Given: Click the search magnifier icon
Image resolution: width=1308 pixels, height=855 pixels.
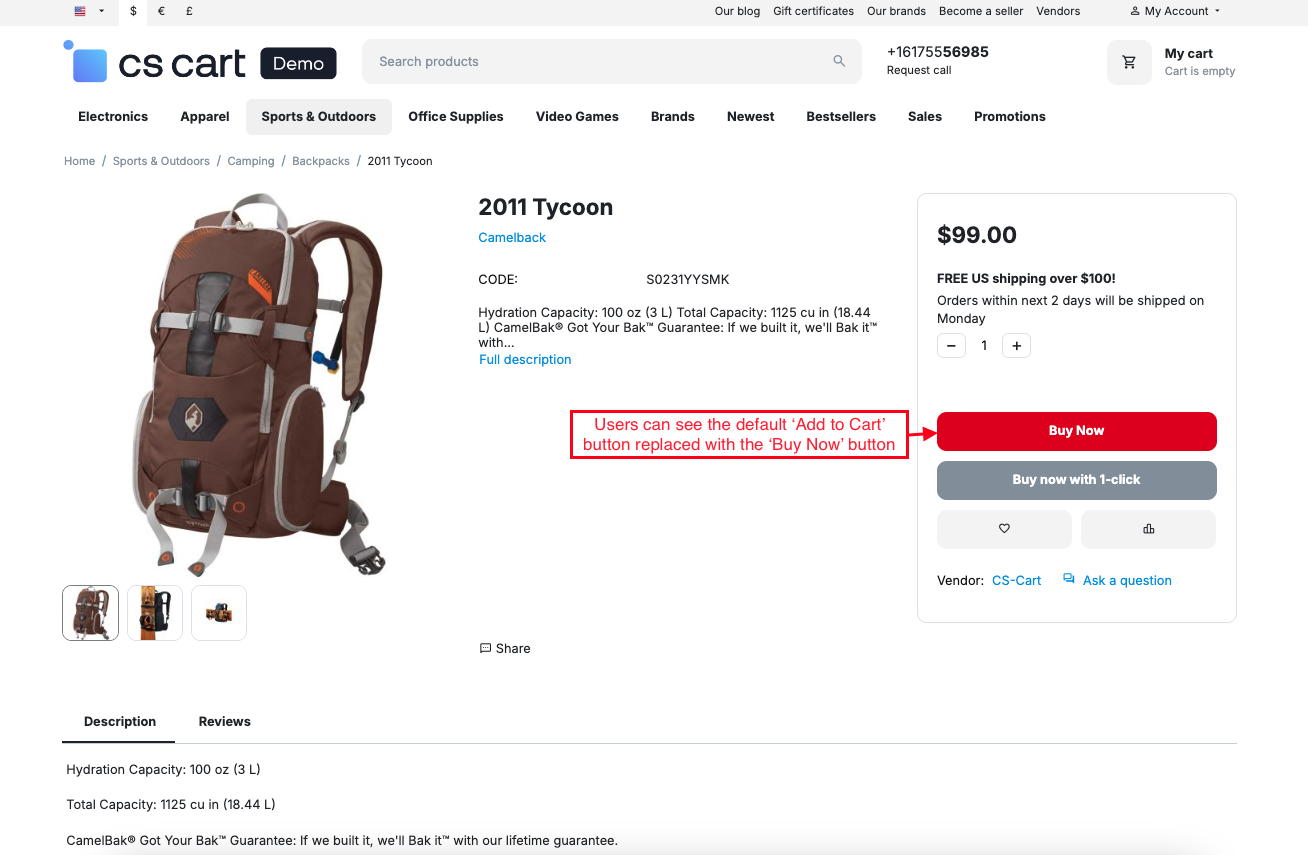Looking at the screenshot, I should click(839, 61).
